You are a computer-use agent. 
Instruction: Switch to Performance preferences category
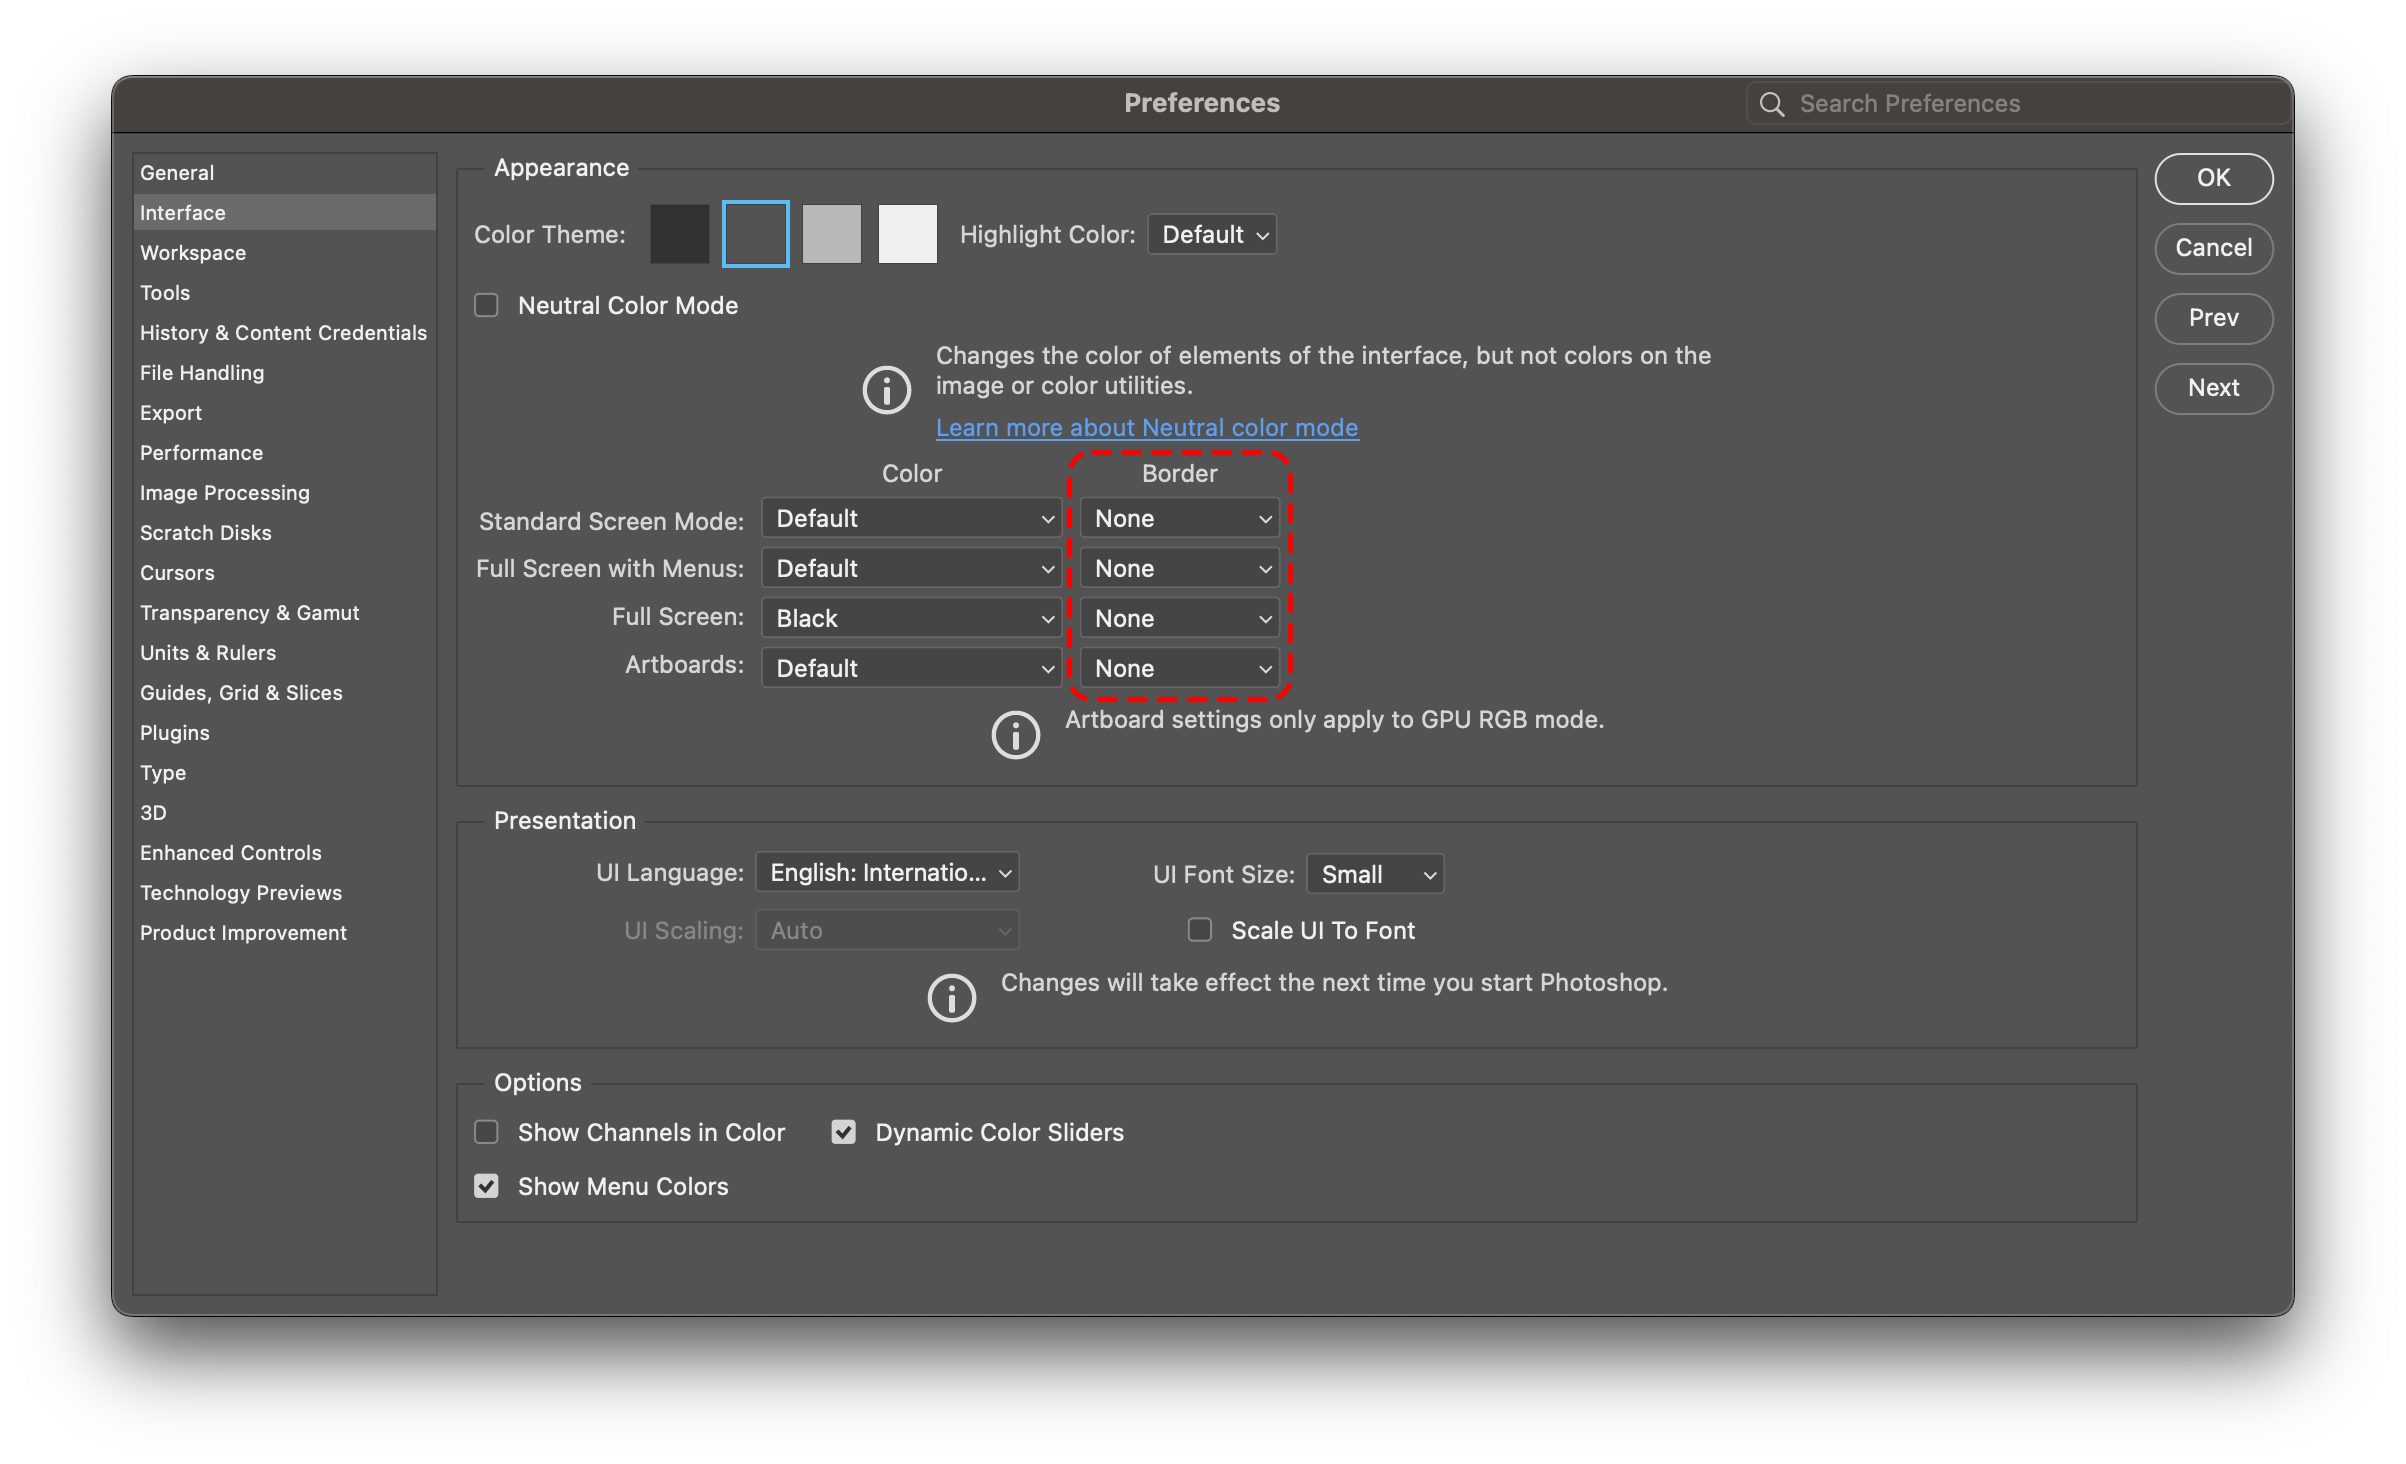point(201,452)
